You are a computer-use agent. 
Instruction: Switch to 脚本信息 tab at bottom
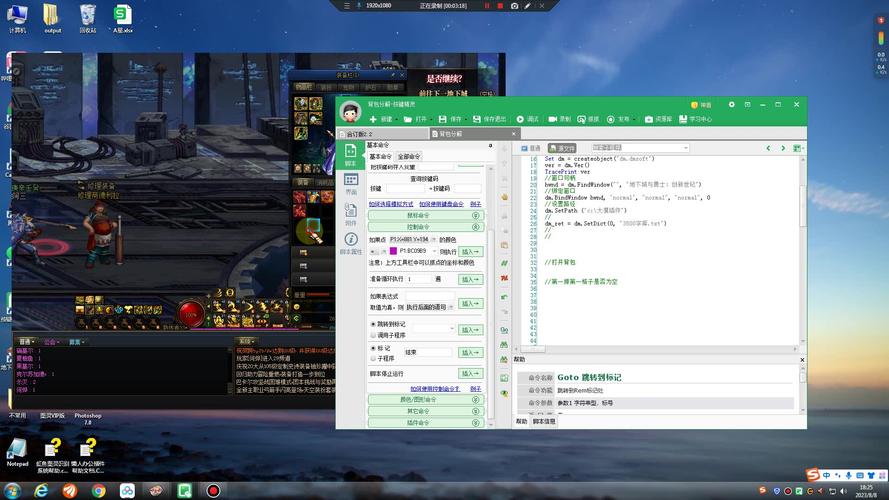pos(544,422)
